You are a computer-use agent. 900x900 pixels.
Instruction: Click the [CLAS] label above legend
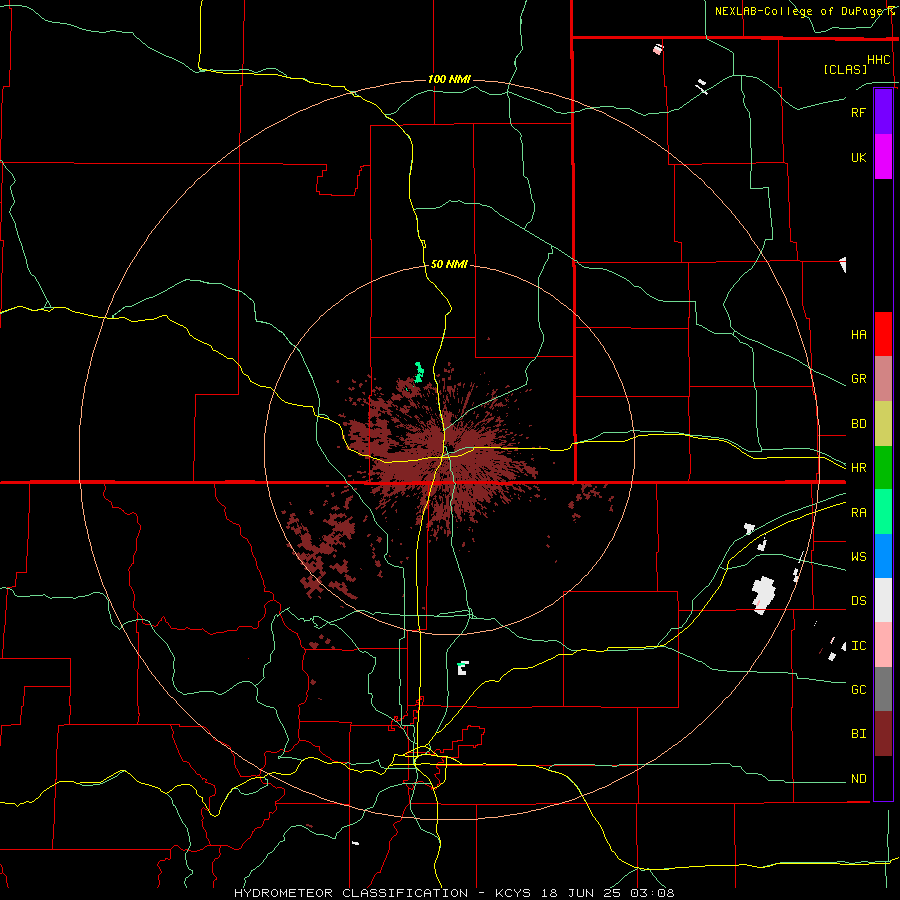(844, 69)
